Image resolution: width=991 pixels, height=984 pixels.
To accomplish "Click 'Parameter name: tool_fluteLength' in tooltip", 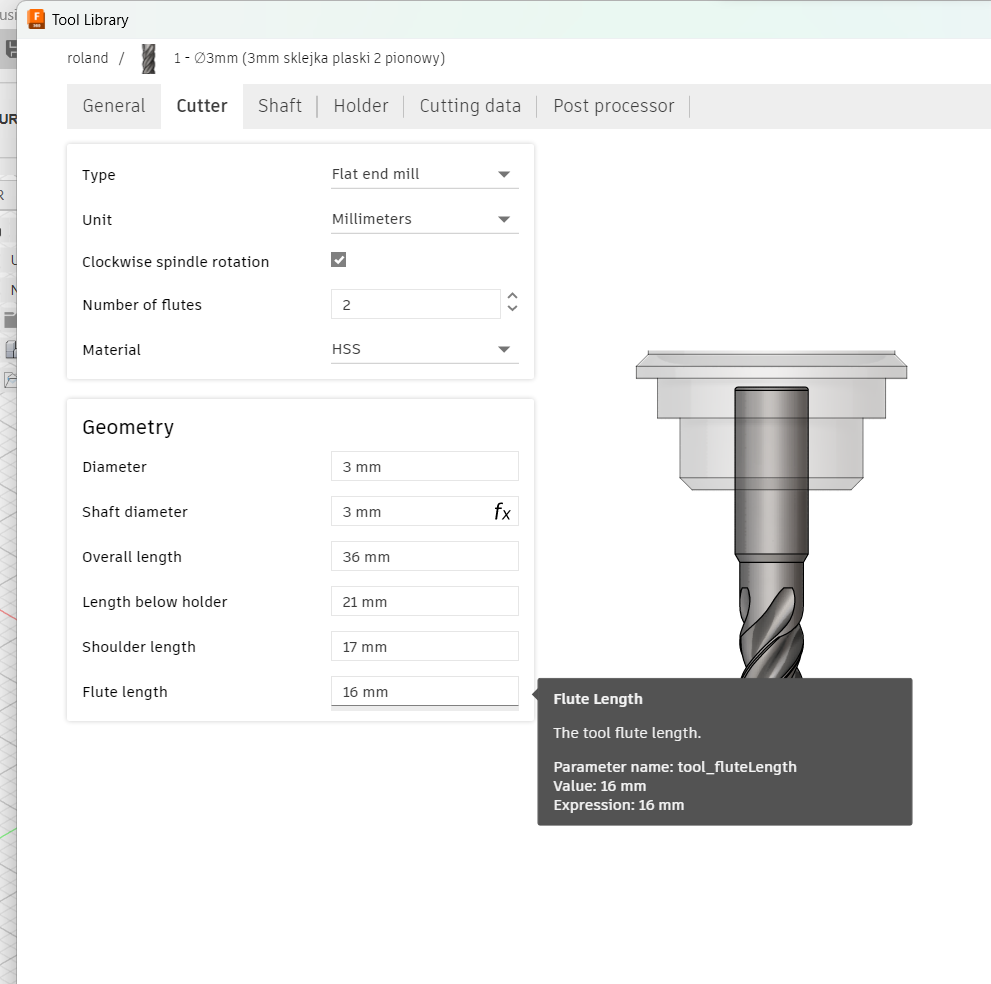I will tap(675, 767).
